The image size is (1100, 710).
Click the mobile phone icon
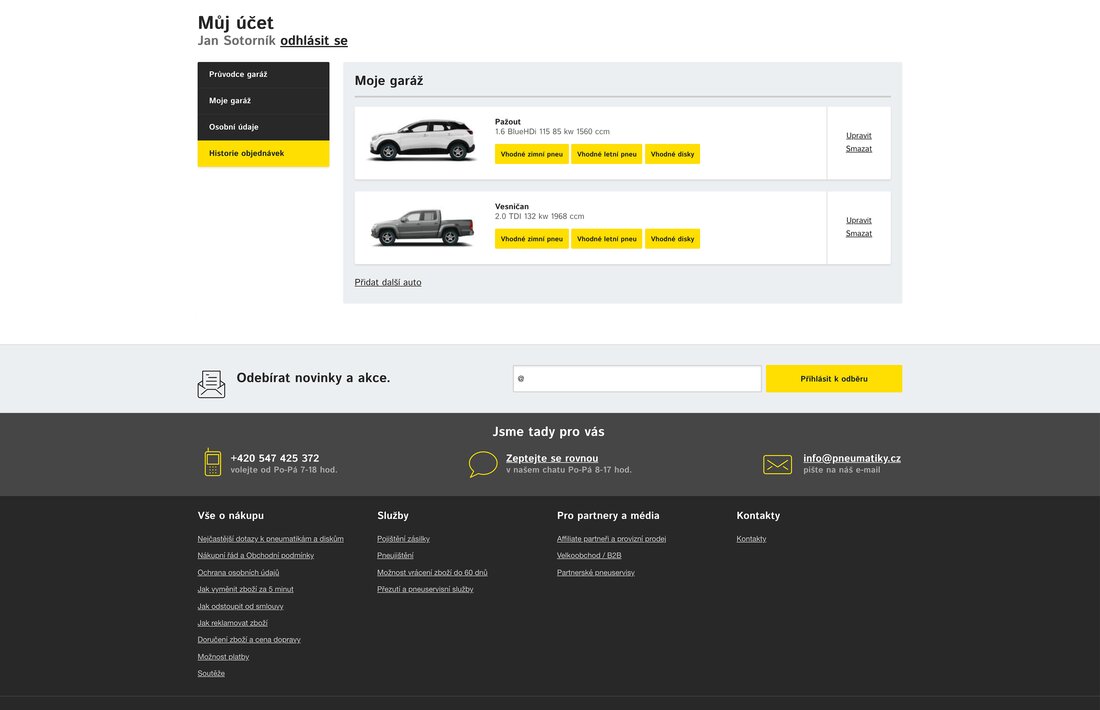(x=212, y=463)
